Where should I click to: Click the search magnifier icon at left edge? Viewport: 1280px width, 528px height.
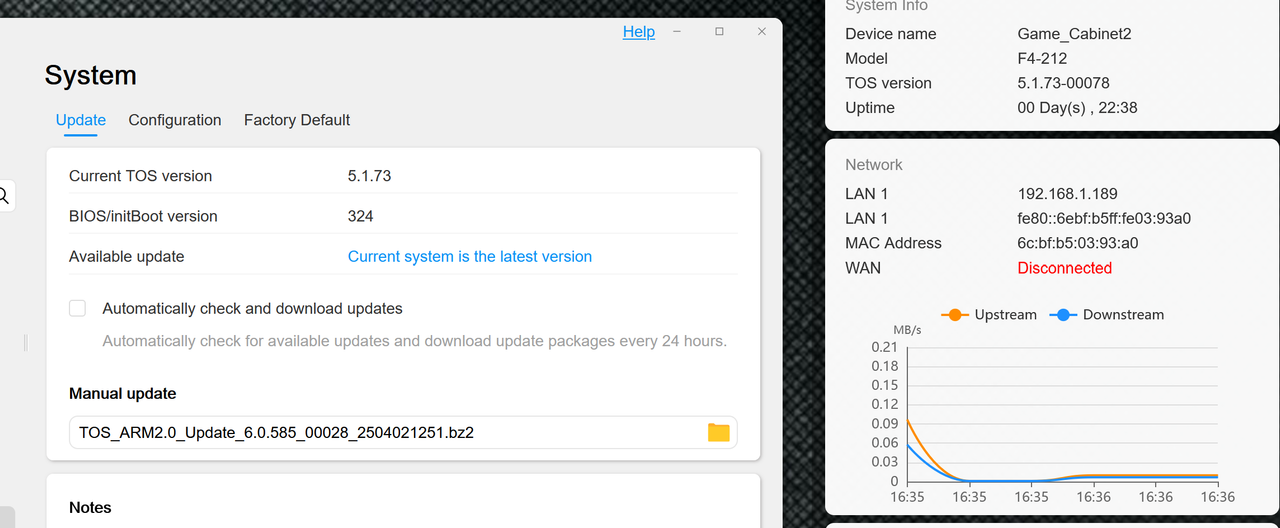tap(4, 195)
